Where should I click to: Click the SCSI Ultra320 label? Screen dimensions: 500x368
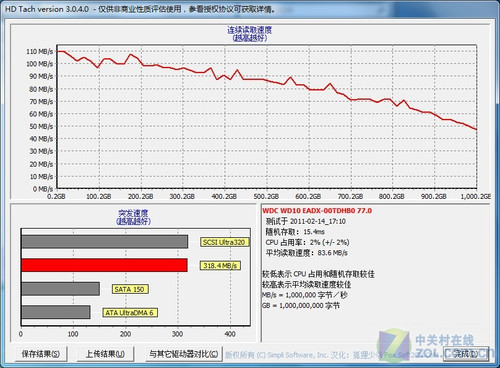point(224,242)
